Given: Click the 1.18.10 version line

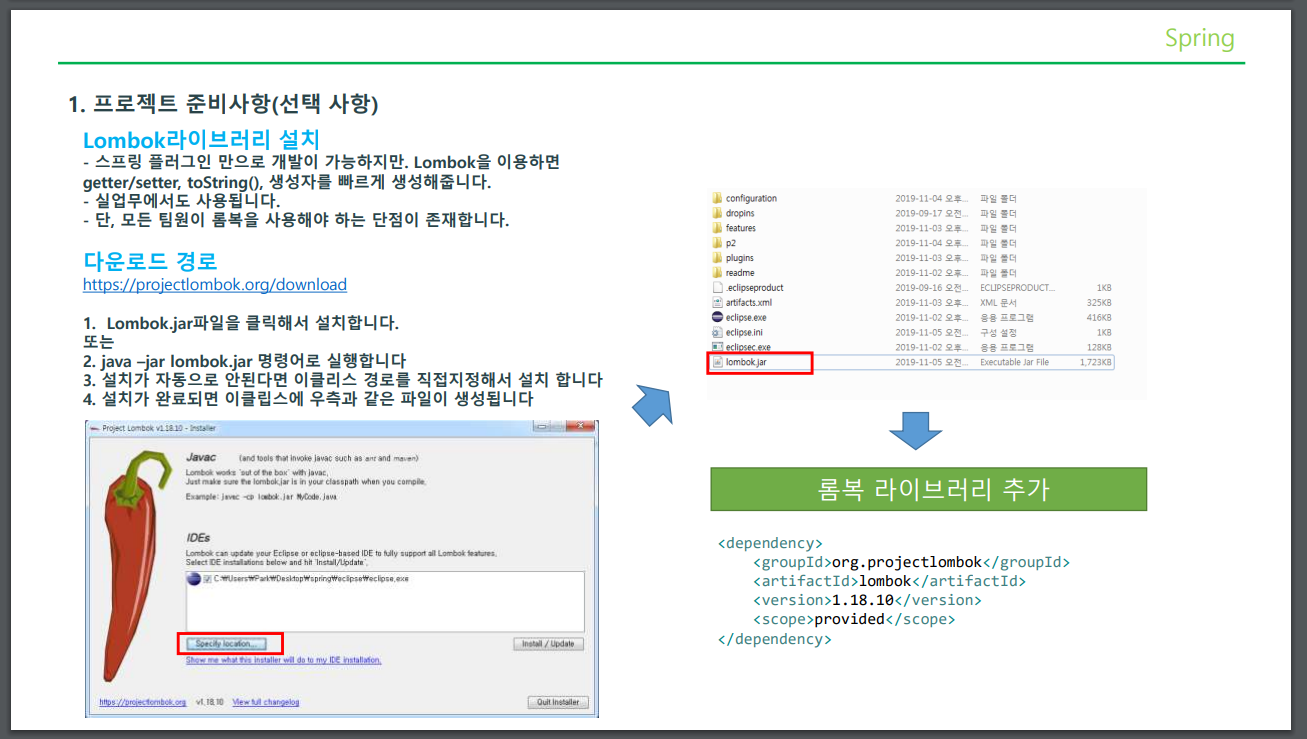Looking at the screenshot, I should click(x=867, y=600).
